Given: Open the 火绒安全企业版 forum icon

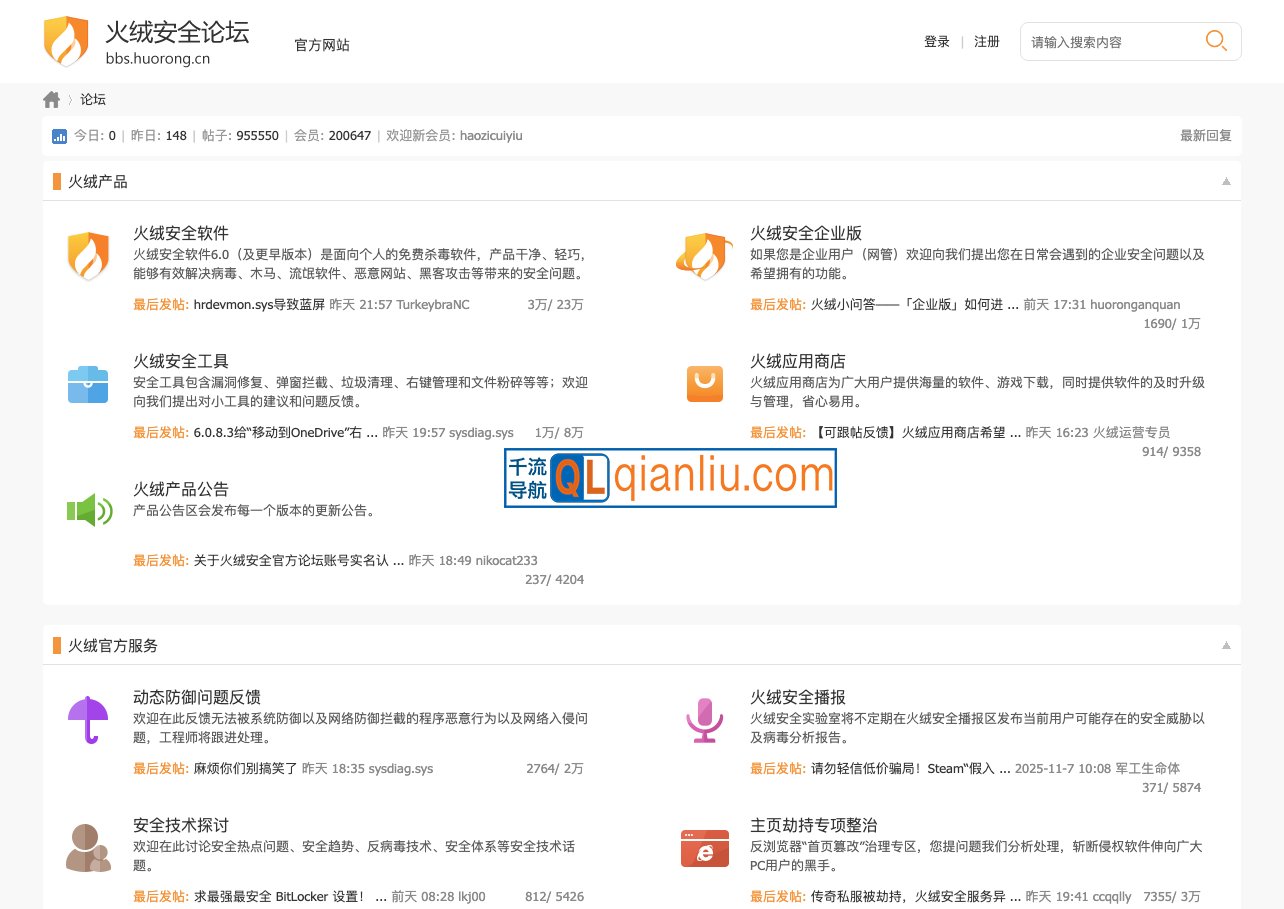Looking at the screenshot, I should [704, 256].
